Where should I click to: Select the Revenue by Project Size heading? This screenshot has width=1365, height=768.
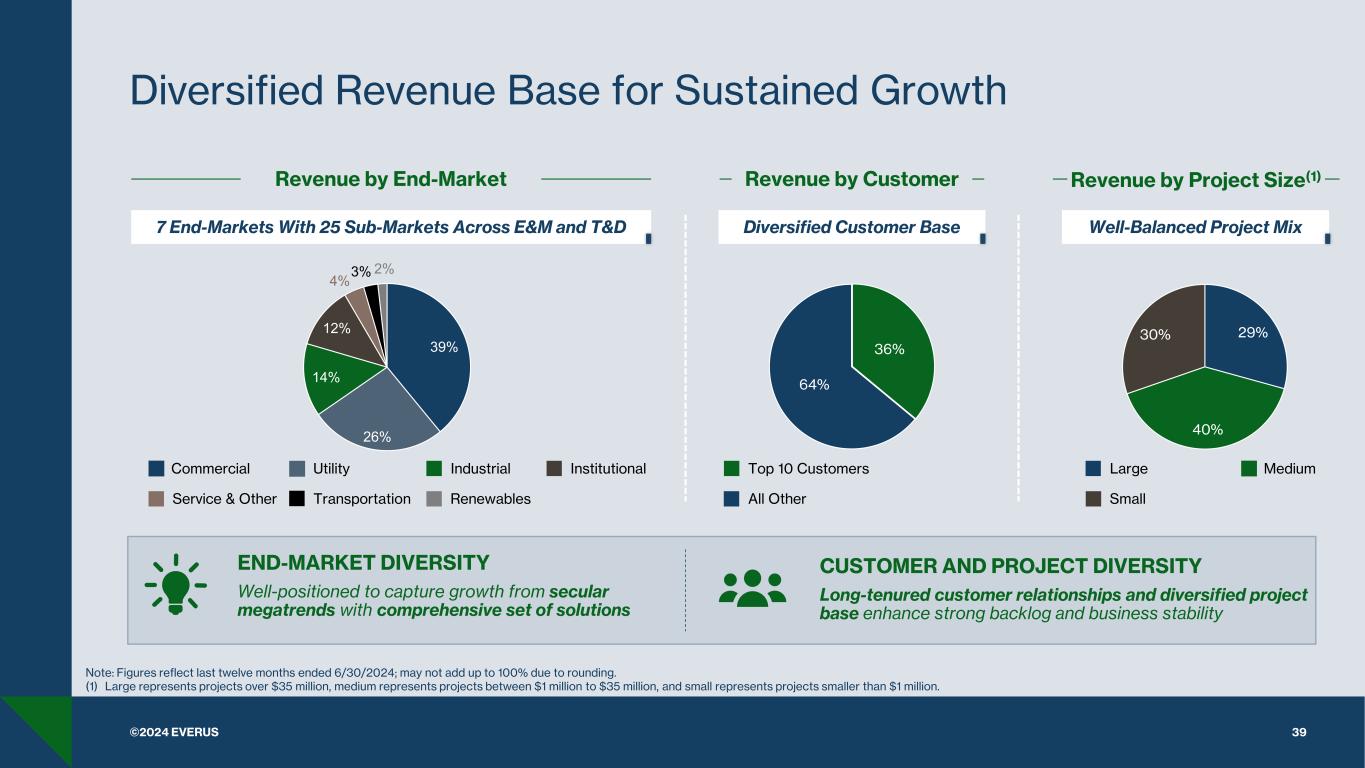1195,180
